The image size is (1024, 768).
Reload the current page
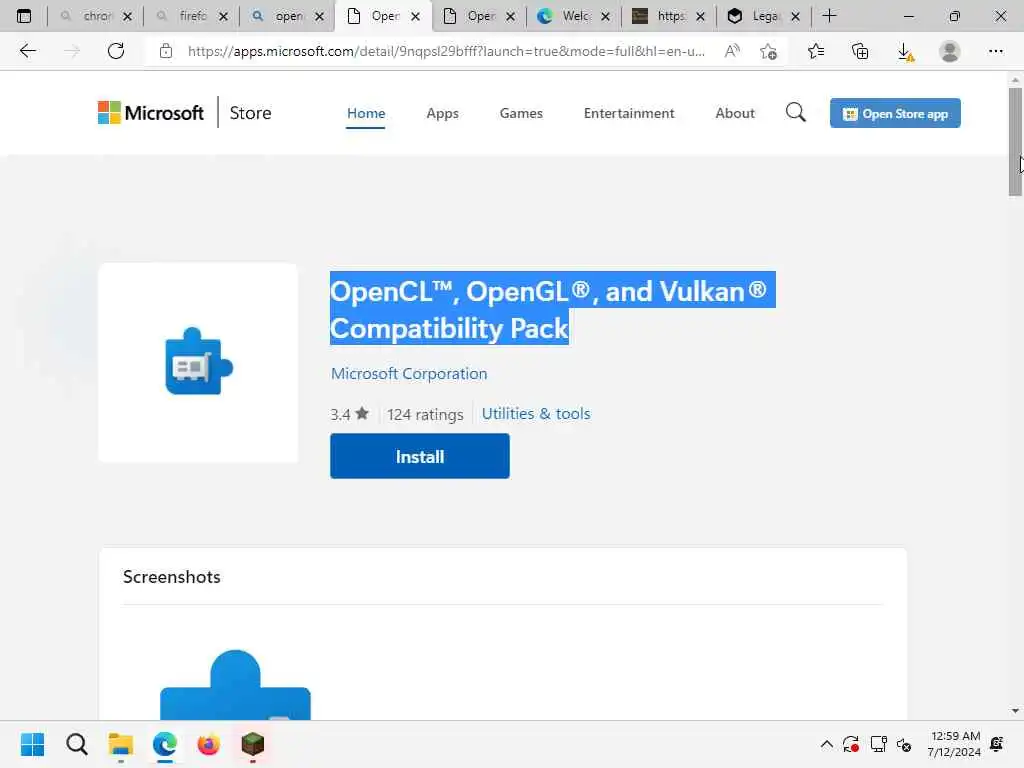click(x=116, y=51)
